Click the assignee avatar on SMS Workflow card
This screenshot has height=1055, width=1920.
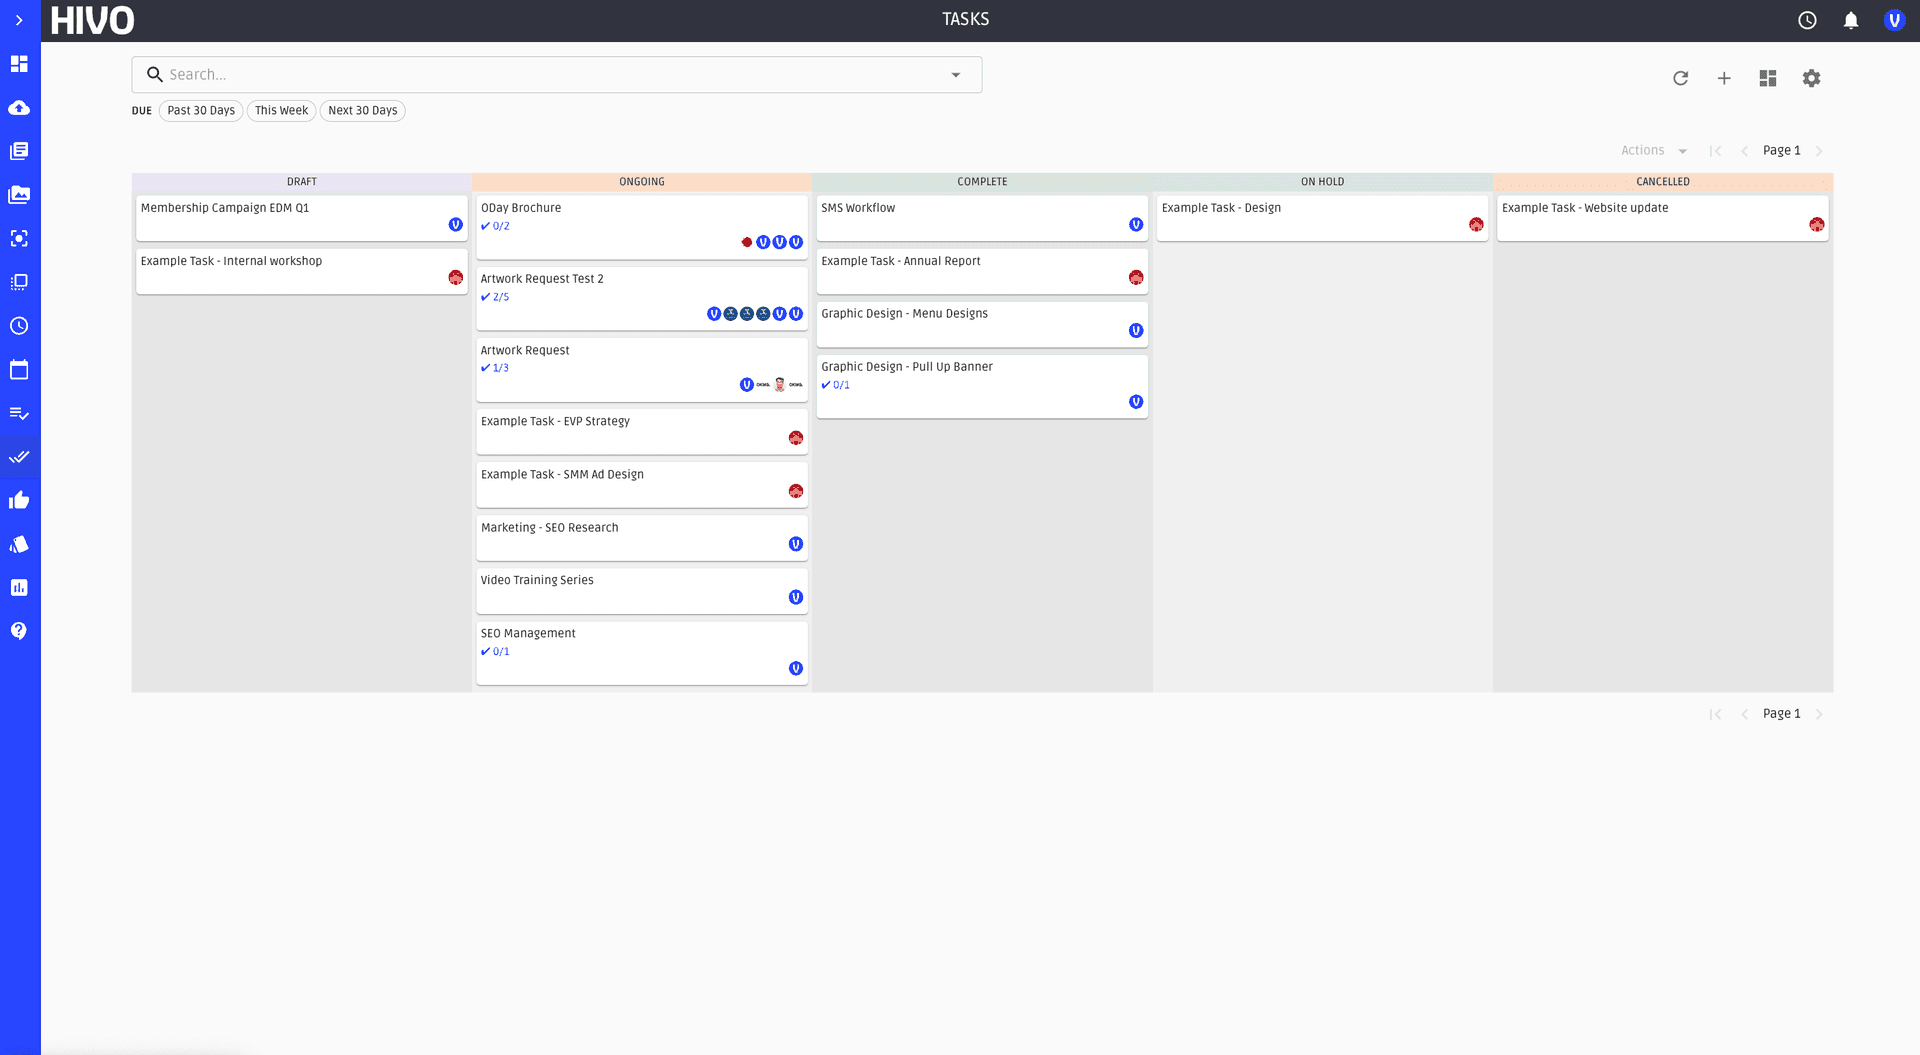(1136, 225)
